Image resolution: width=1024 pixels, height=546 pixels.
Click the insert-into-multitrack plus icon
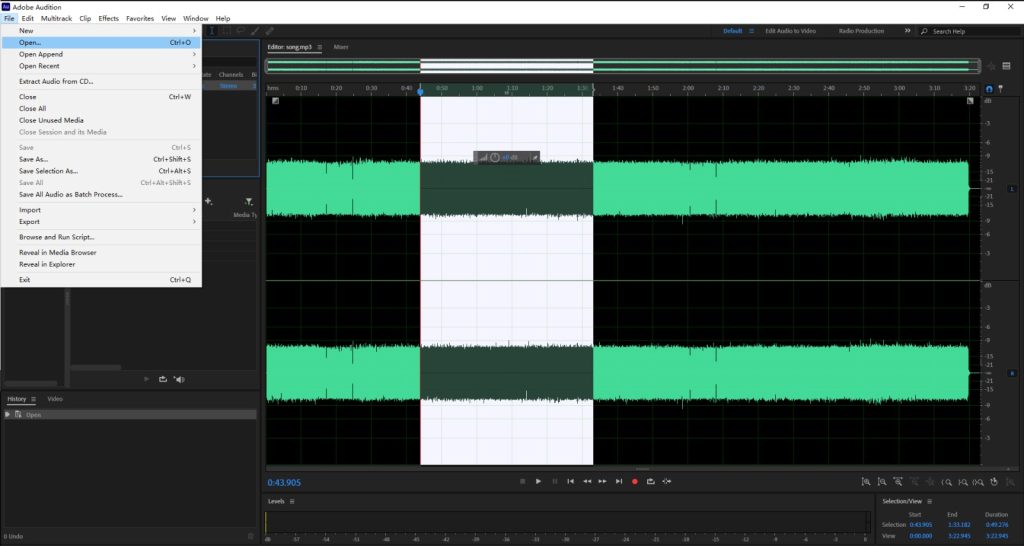208,201
